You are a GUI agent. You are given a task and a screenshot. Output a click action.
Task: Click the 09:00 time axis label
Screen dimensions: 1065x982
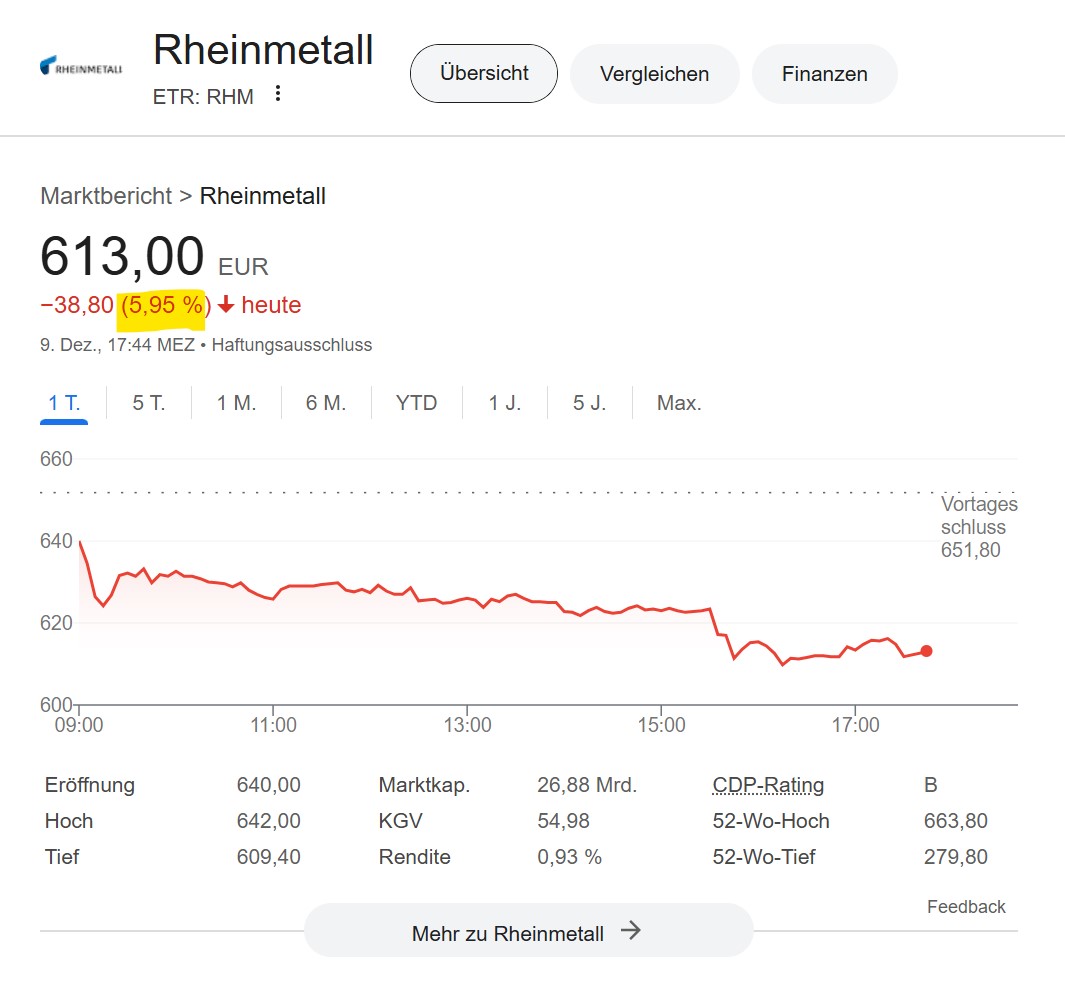point(79,725)
